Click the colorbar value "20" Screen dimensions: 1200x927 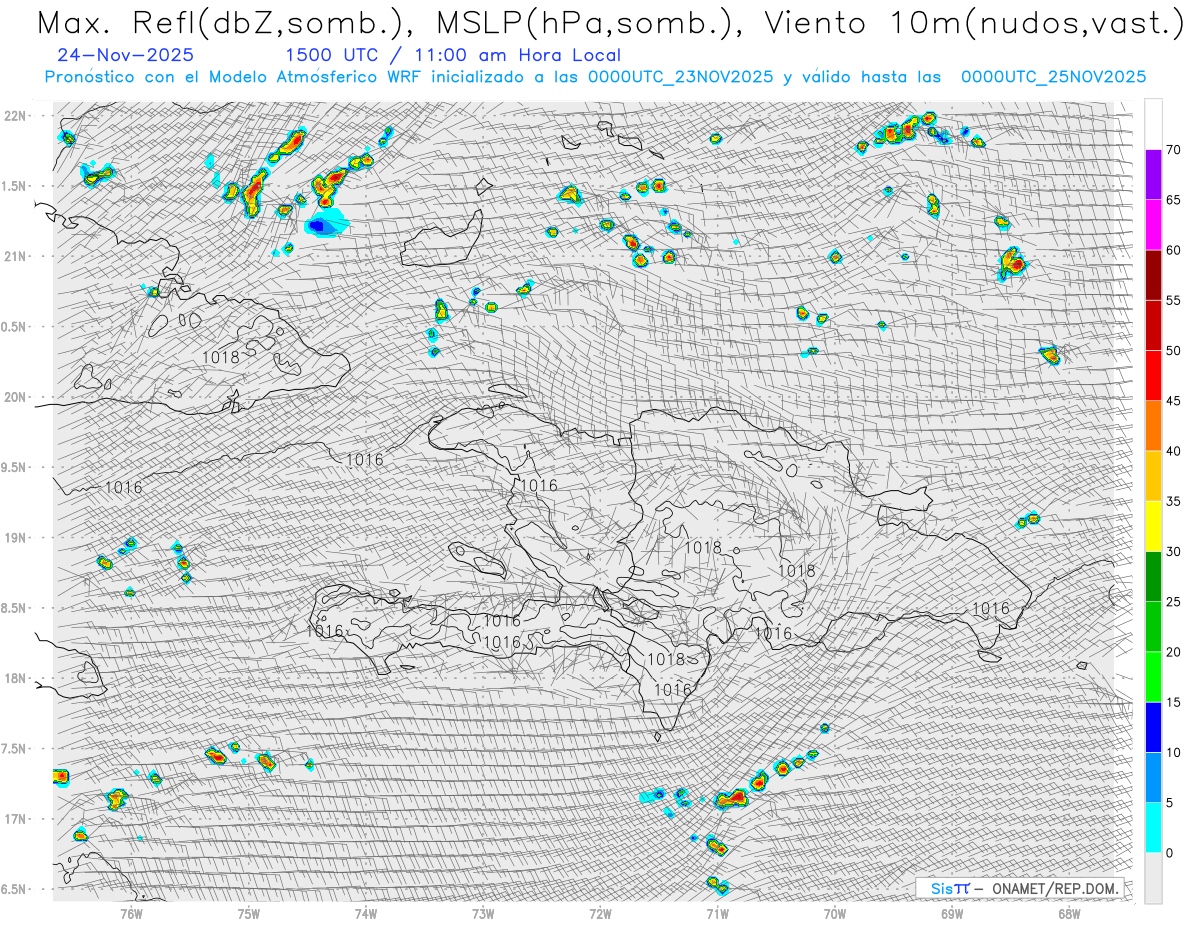pos(1174,652)
